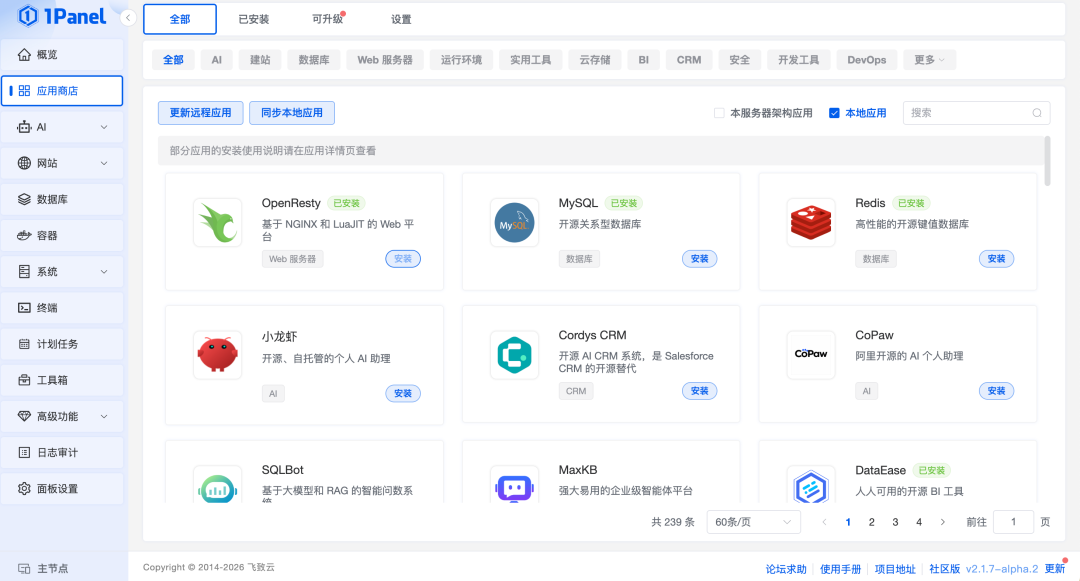The height and width of the screenshot is (581, 1080).
Task: Open the 使用手册 link
Action: click(x=841, y=568)
